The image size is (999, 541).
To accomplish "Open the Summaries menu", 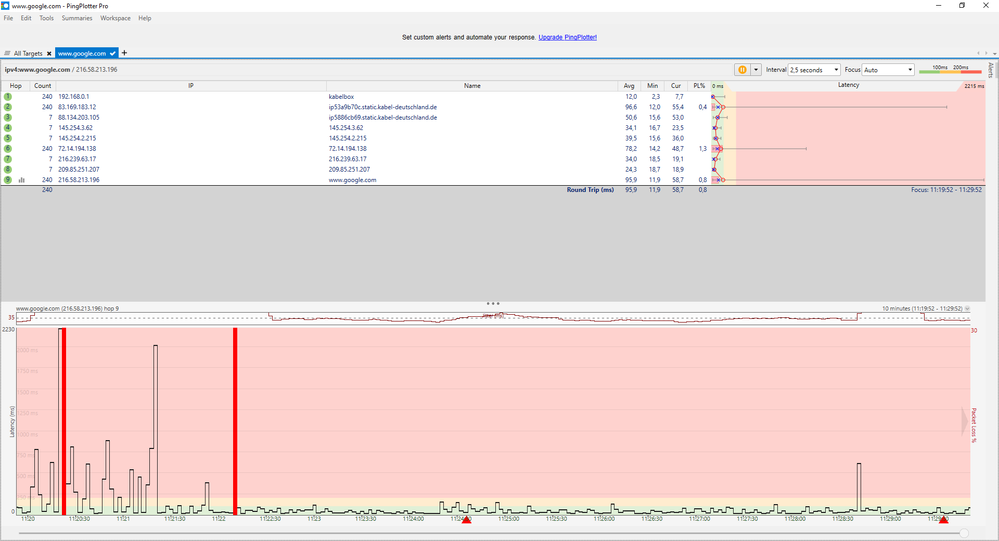I will 77,18.
